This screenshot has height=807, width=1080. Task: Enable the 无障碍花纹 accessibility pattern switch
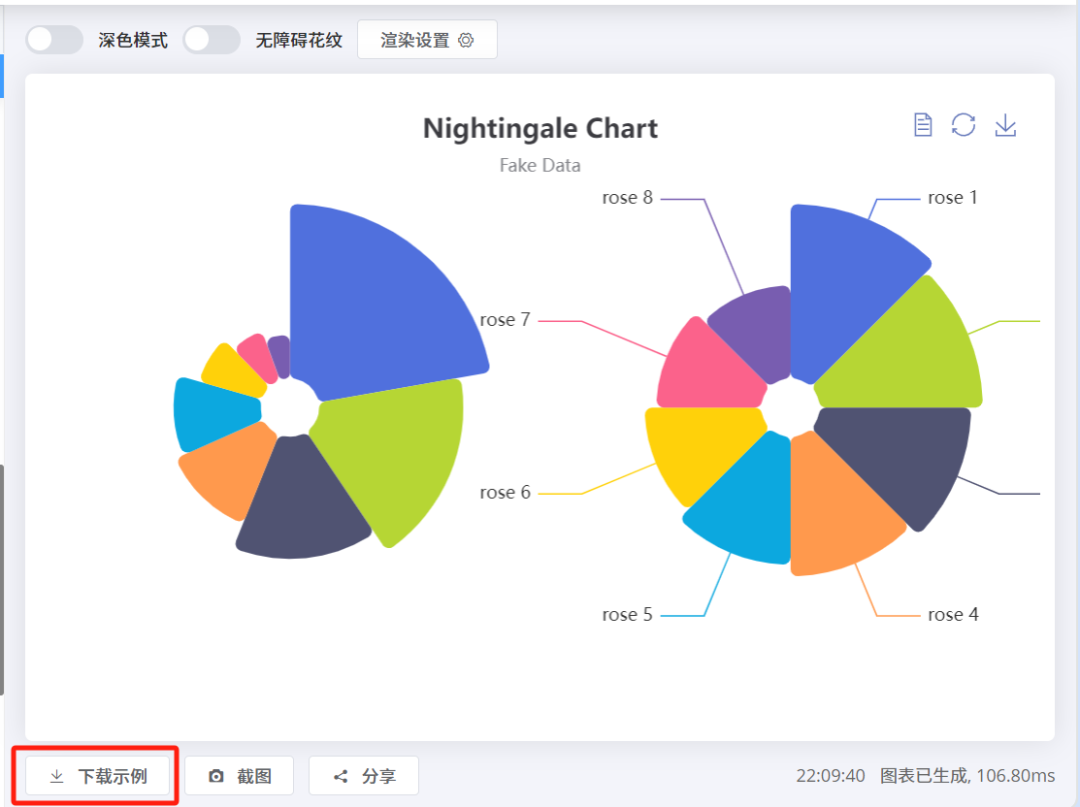coord(211,39)
